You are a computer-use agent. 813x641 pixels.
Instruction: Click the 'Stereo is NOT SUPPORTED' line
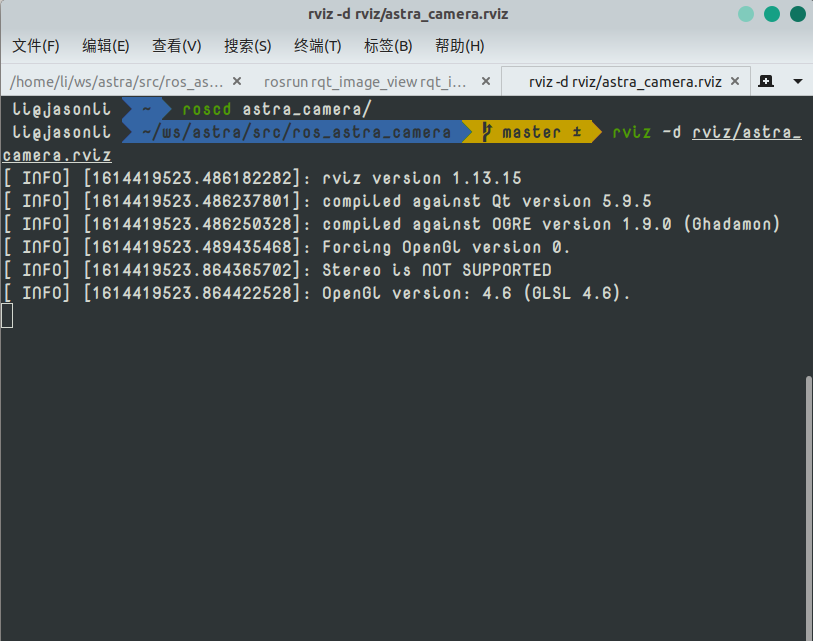click(x=437, y=270)
